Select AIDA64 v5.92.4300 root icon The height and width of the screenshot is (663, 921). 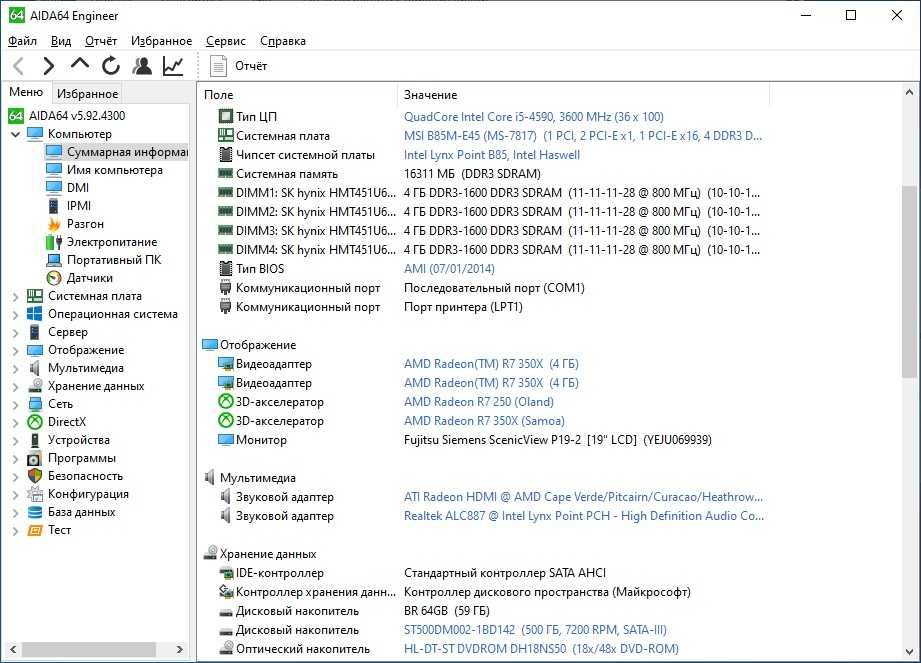point(16,116)
